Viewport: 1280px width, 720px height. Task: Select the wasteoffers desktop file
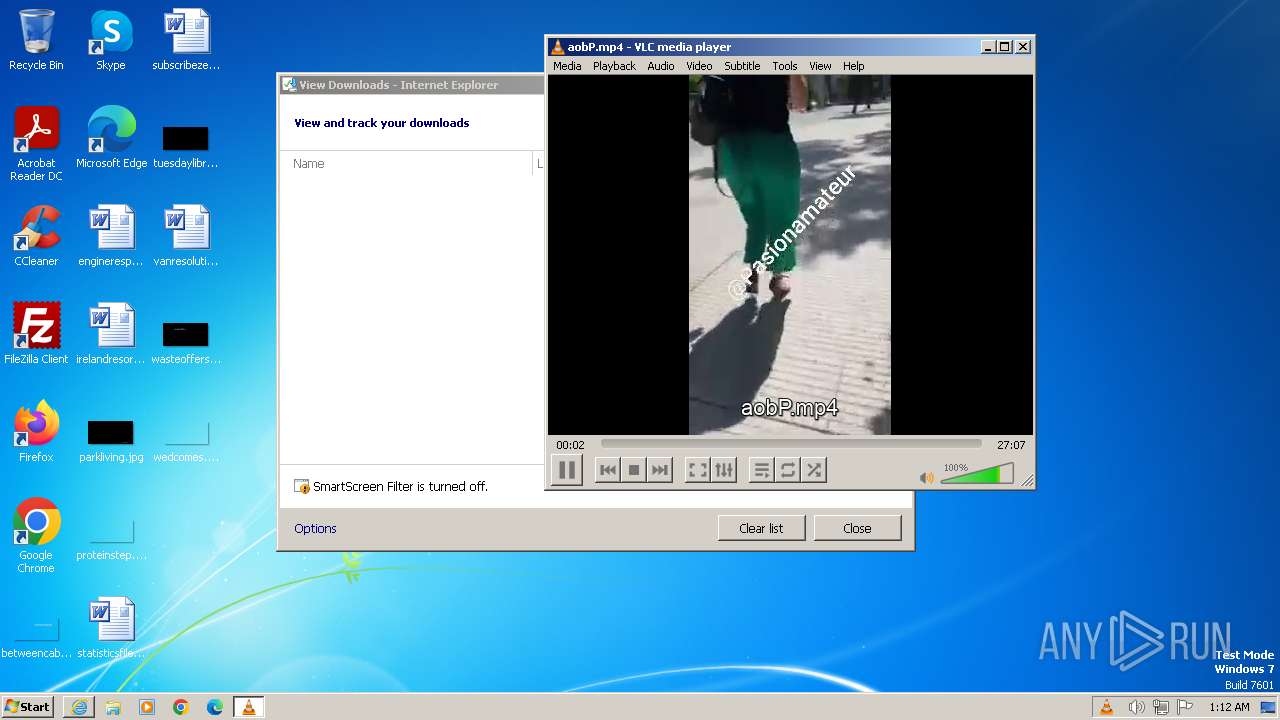[x=186, y=343]
